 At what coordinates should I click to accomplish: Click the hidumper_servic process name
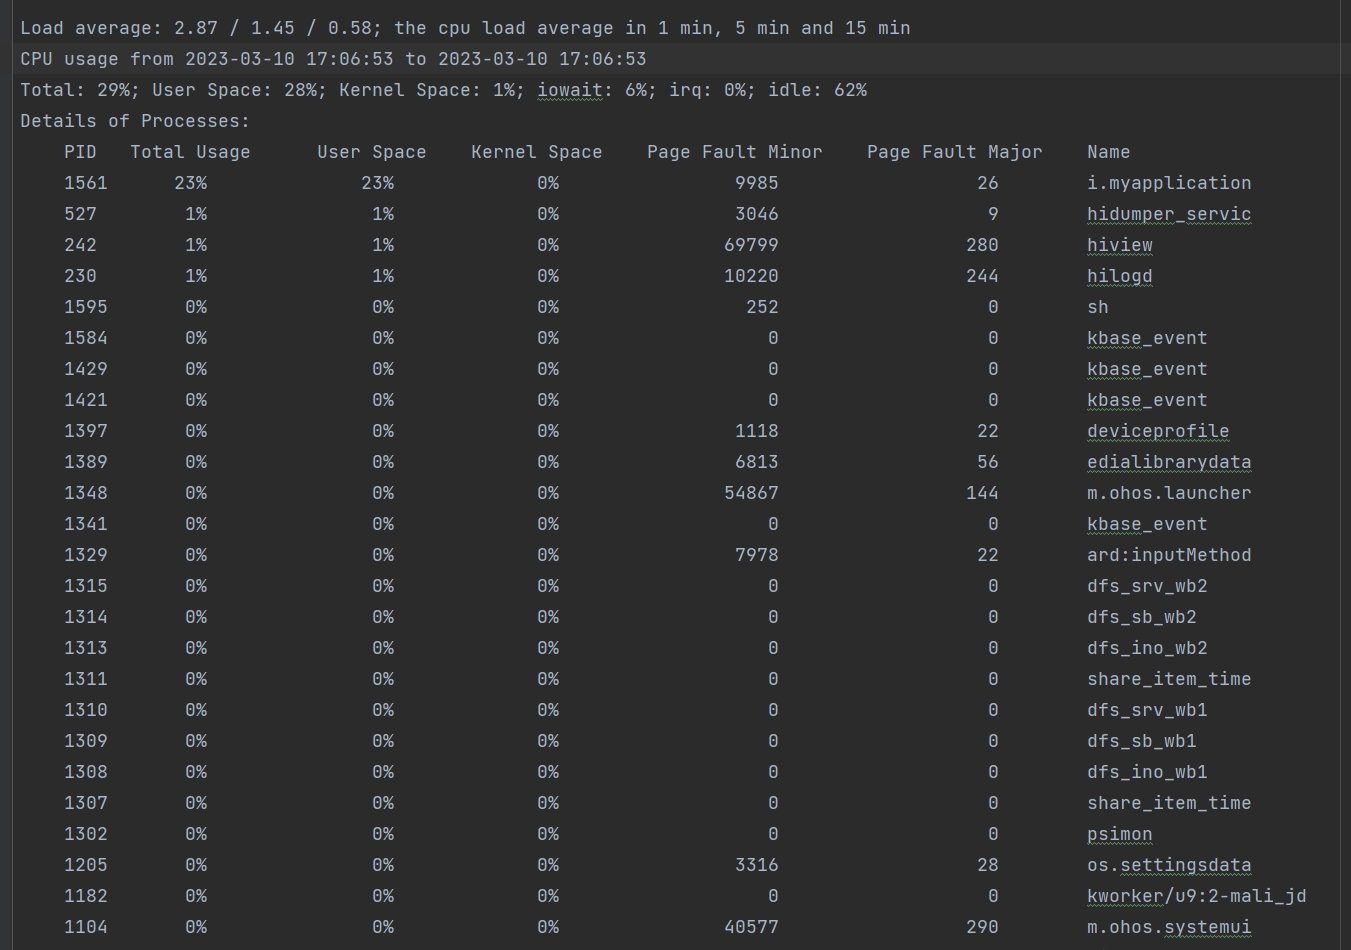(x=1168, y=214)
